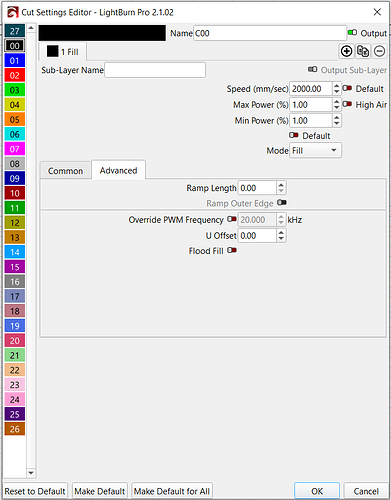Remove sub-layer with minus icon
Viewport: 391px width, 500px height.
(x=379, y=51)
